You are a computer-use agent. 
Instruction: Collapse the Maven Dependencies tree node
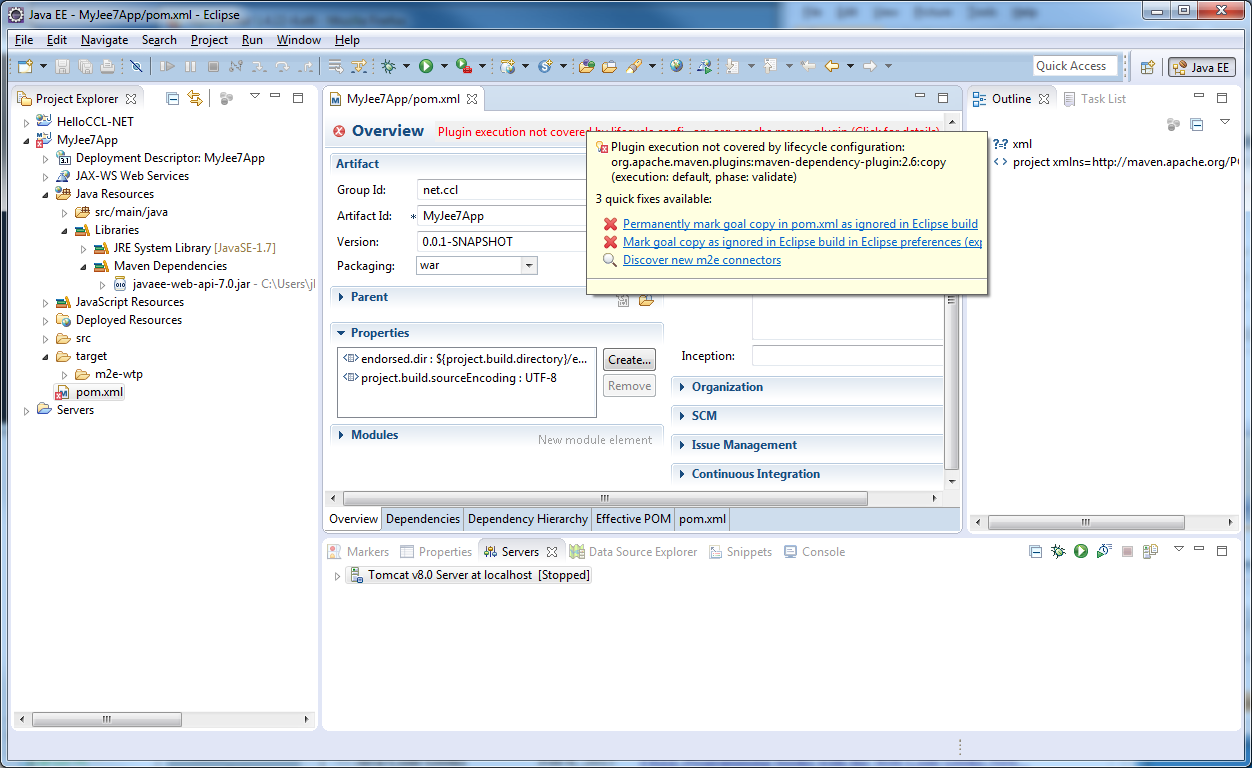[x=84, y=266]
